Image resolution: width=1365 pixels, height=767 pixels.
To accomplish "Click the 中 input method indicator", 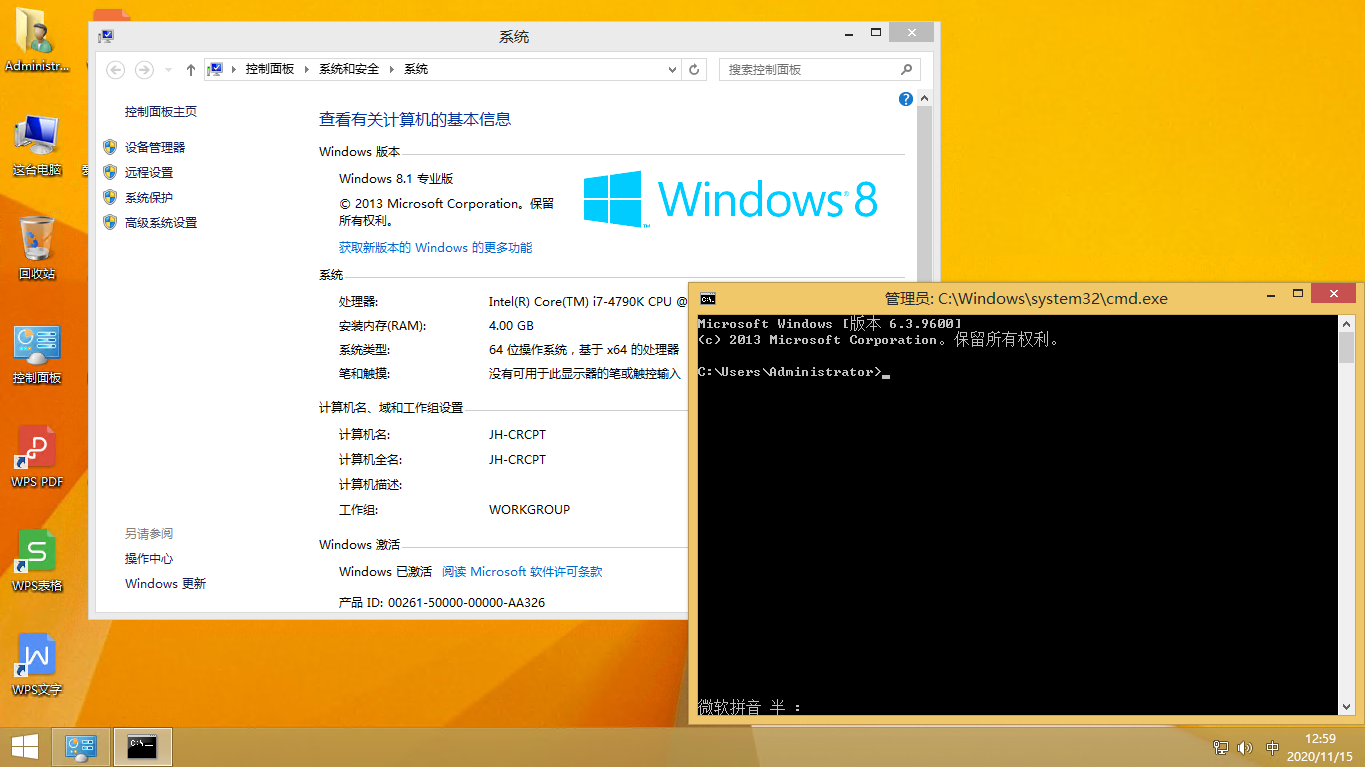I will pos(1273,748).
